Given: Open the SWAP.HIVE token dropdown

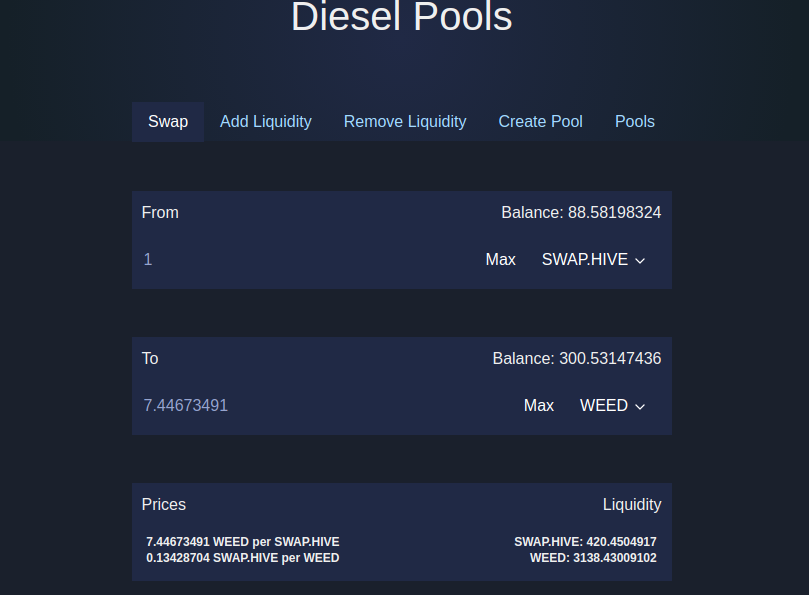Looking at the screenshot, I should click(x=593, y=260).
